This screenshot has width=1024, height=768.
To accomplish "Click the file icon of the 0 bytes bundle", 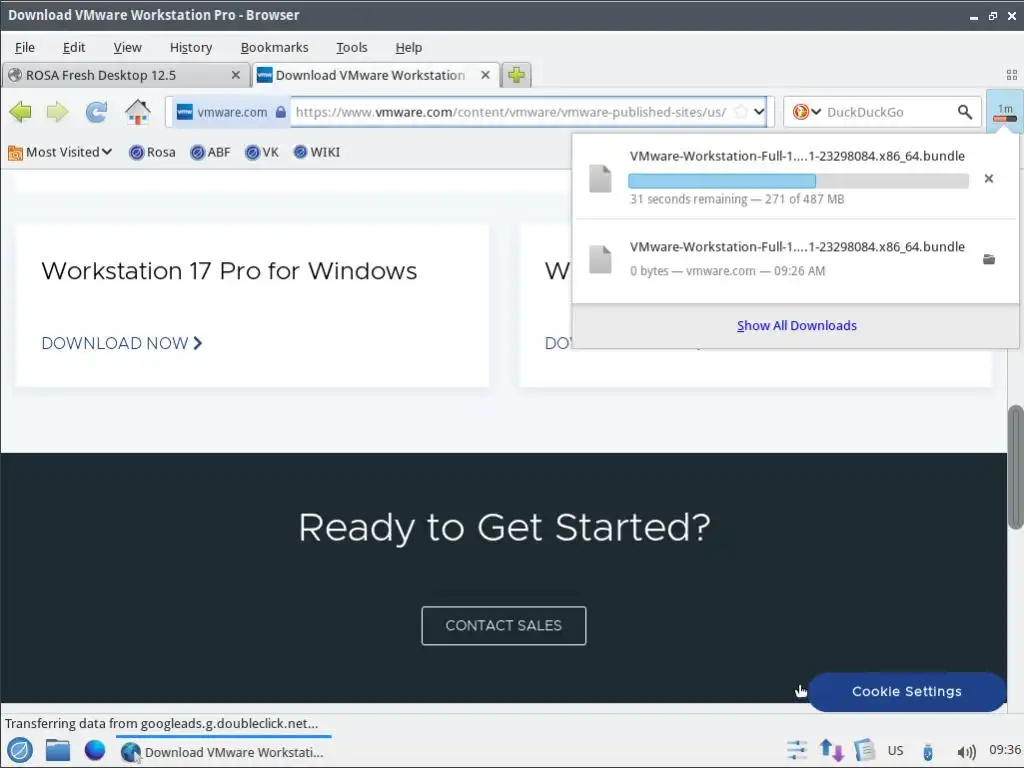I will point(600,259).
